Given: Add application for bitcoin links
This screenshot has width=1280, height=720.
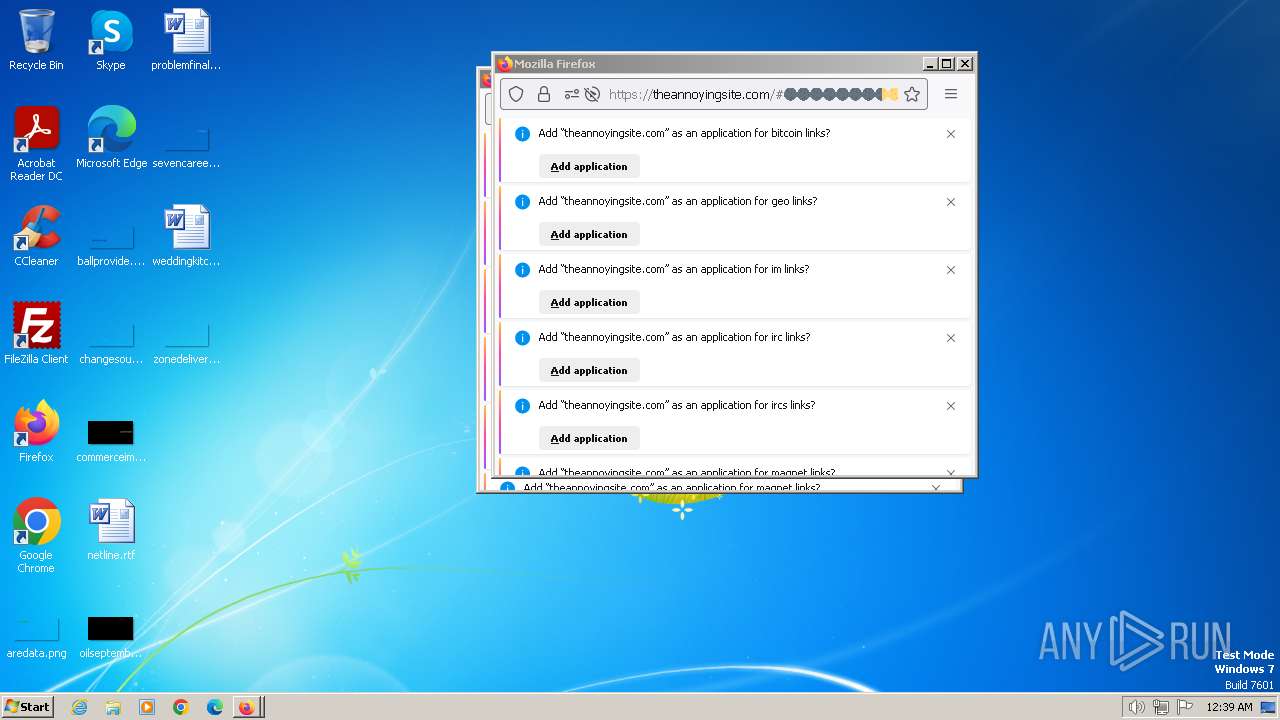Looking at the screenshot, I should click(589, 166).
